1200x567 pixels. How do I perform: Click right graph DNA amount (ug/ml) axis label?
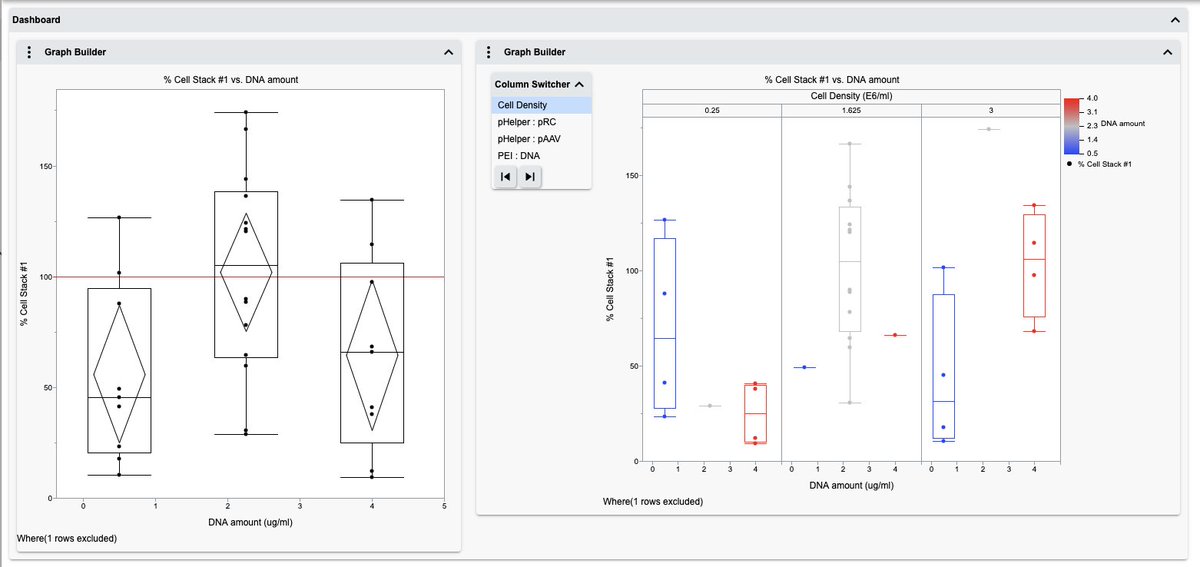[850, 485]
